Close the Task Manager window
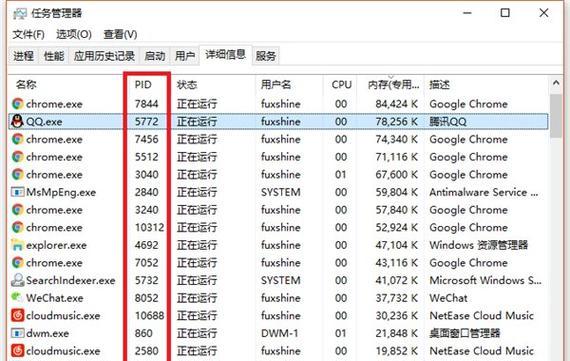This screenshot has height=361, width=570. (x=544, y=13)
